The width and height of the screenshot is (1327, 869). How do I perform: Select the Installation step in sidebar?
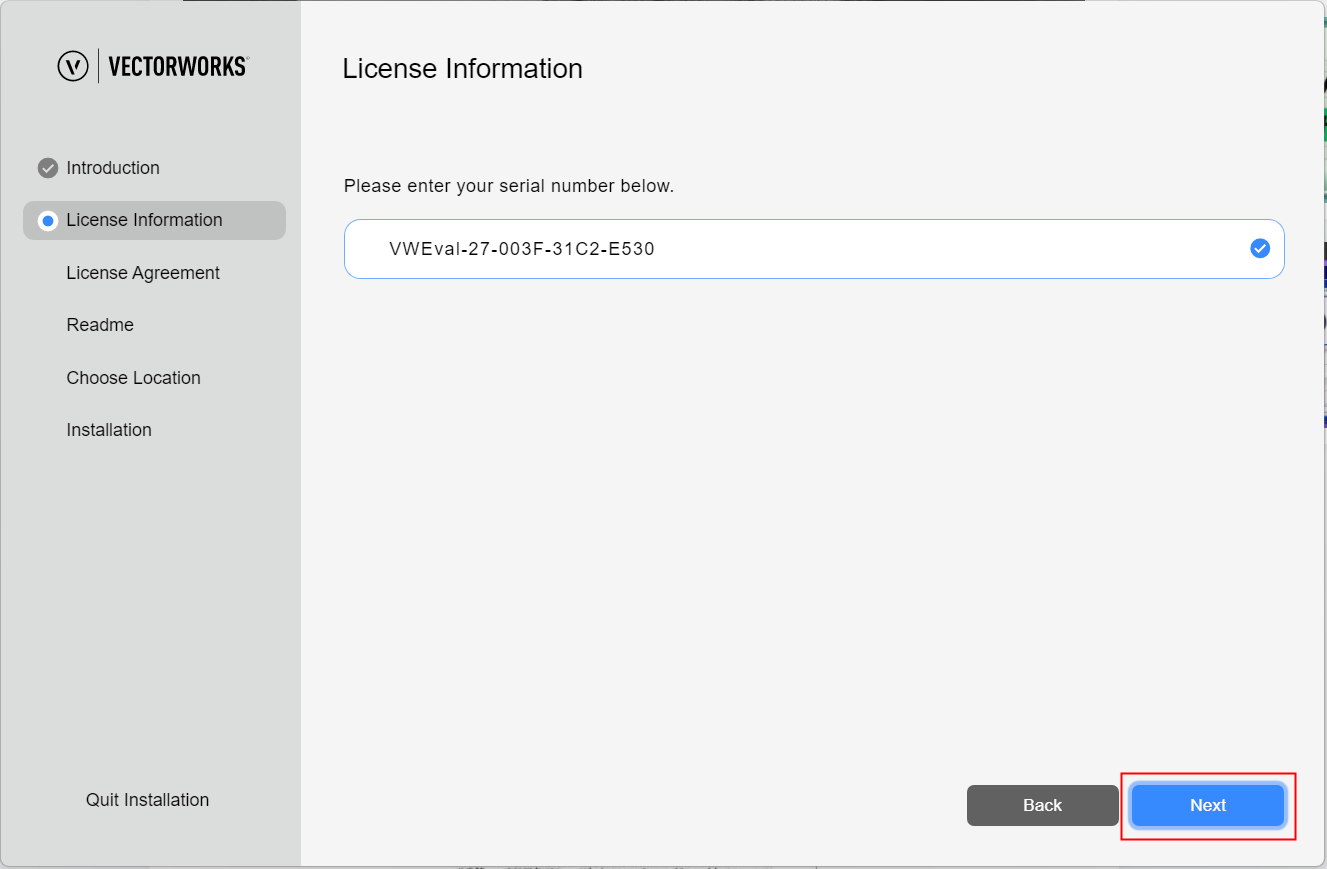(109, 430)
